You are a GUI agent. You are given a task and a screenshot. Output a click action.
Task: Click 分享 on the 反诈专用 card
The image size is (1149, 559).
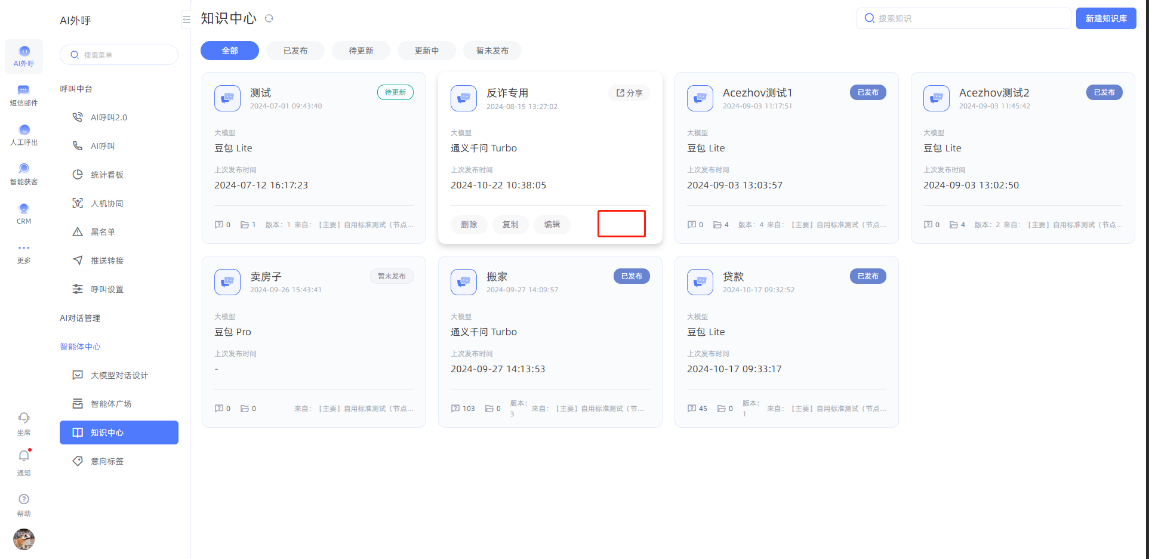(x=629, y=93)
